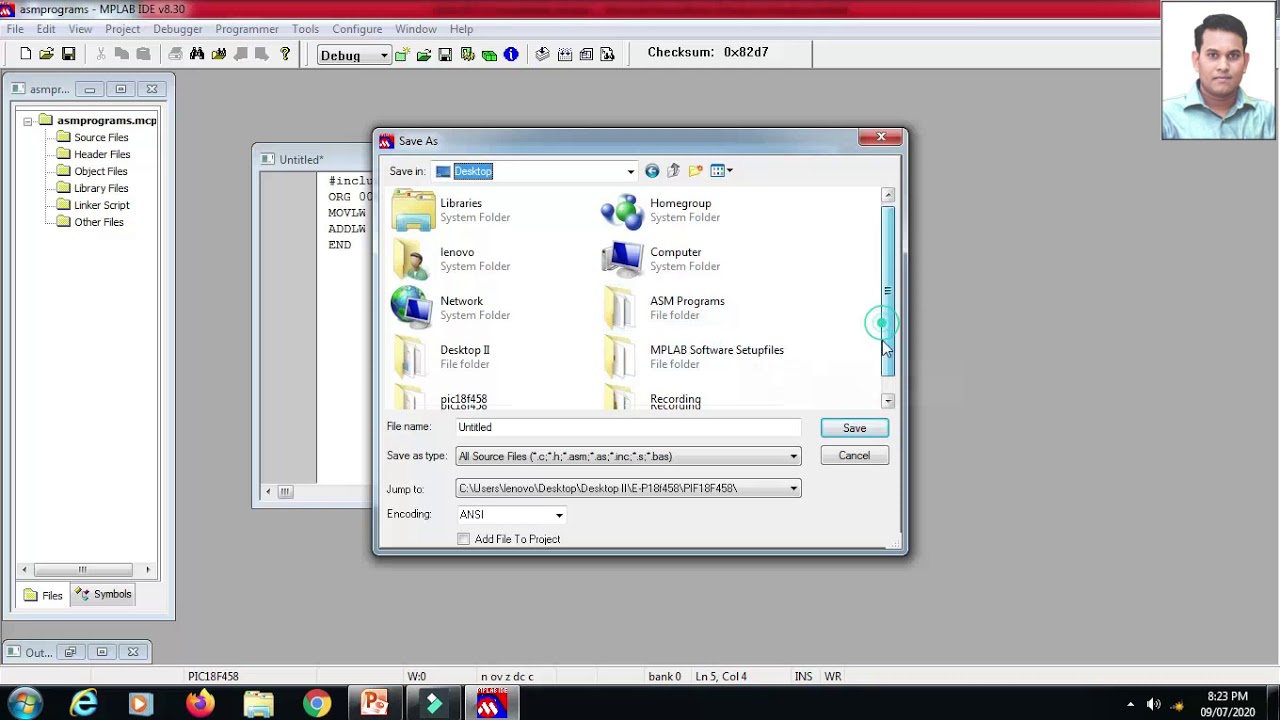Image resolution: width=1280 pixels, height=720 pixels.
Task: Click the file list scroll up arrow
Action: pos(888,195)
